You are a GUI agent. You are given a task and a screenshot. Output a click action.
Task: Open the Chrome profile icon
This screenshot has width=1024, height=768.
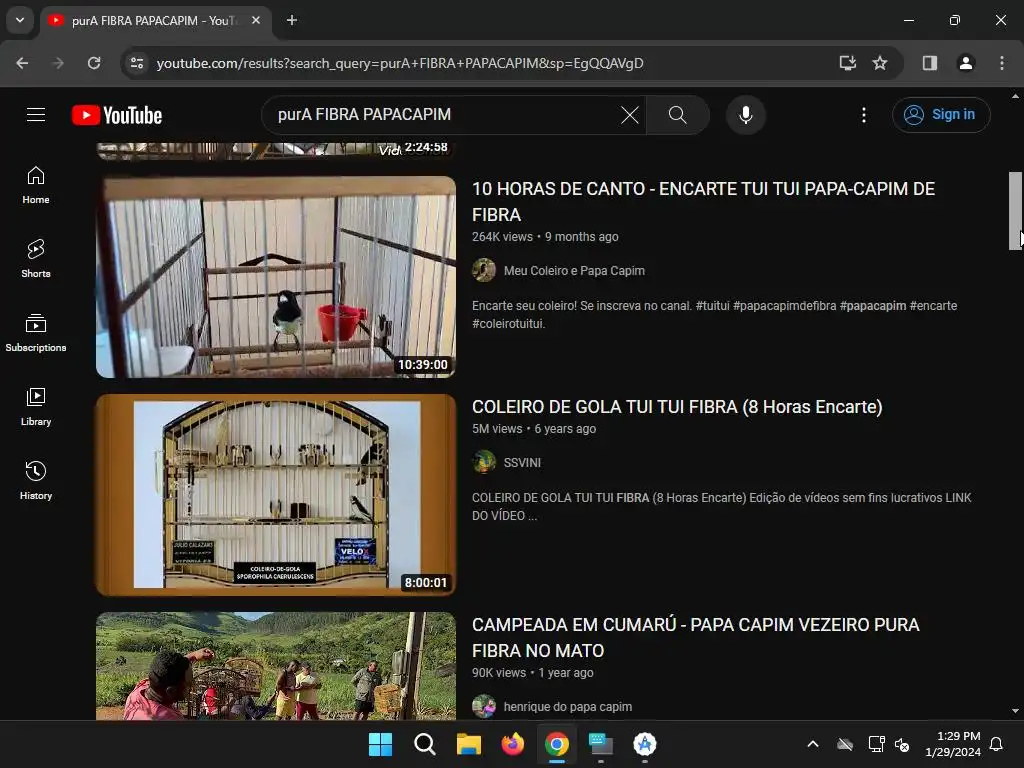(965, 63)
